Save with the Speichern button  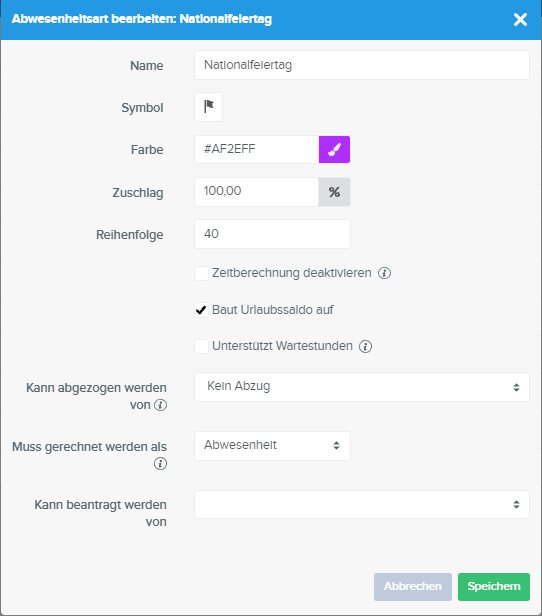pos(494,587)
